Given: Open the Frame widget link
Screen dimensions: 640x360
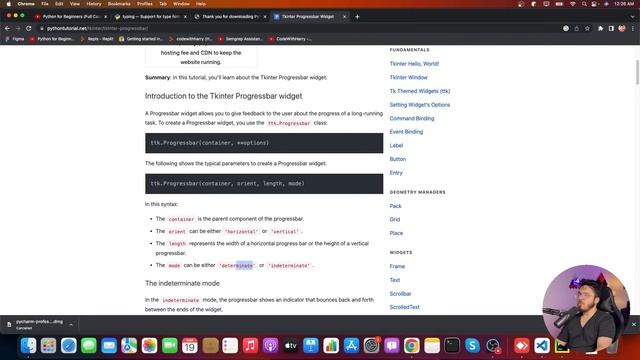Looking at the screenshot, I should coord(397,267).
